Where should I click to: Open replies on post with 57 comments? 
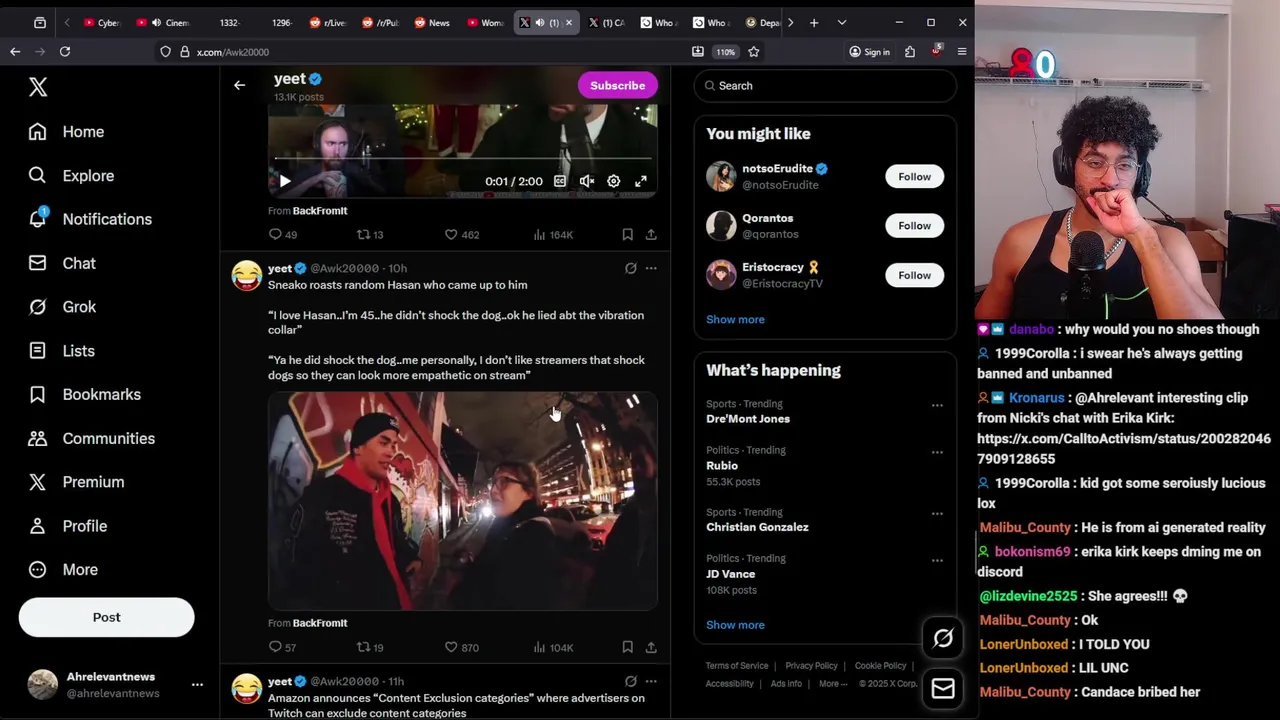(x=283, y=647)
